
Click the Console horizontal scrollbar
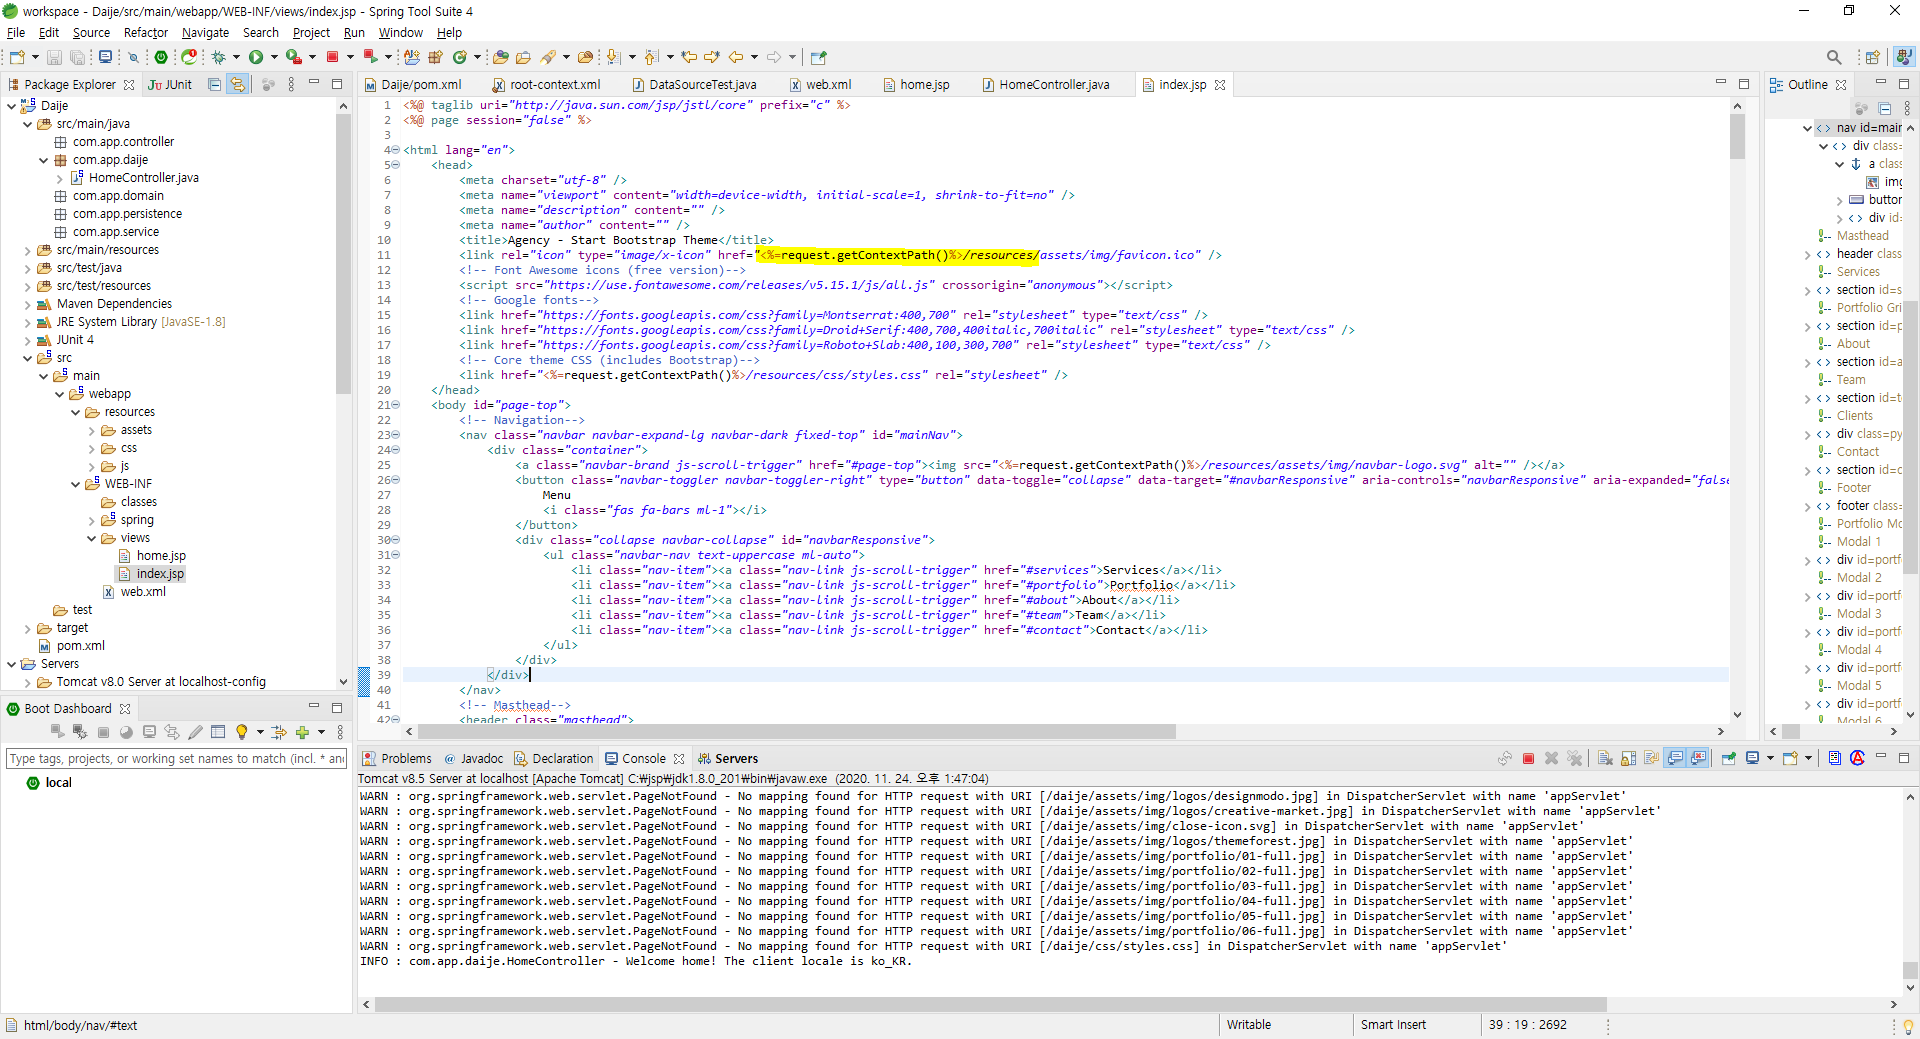990,1004
